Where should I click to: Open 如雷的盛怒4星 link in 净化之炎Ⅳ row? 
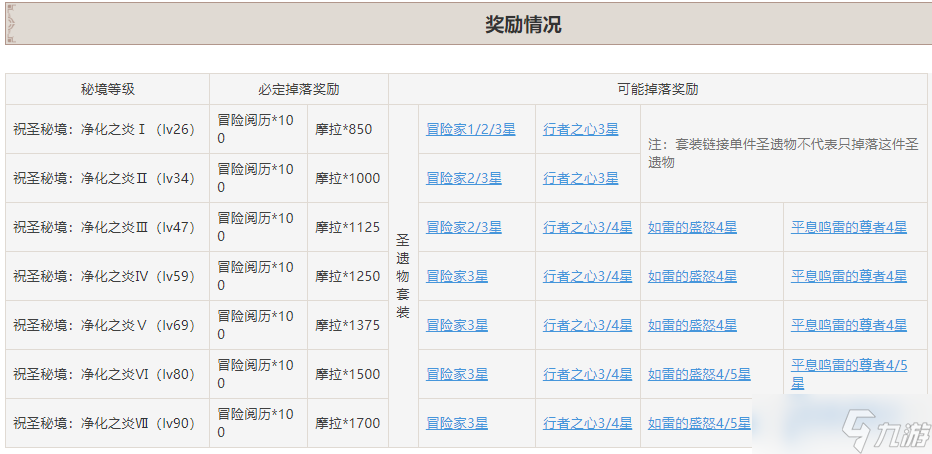(692, 276)
